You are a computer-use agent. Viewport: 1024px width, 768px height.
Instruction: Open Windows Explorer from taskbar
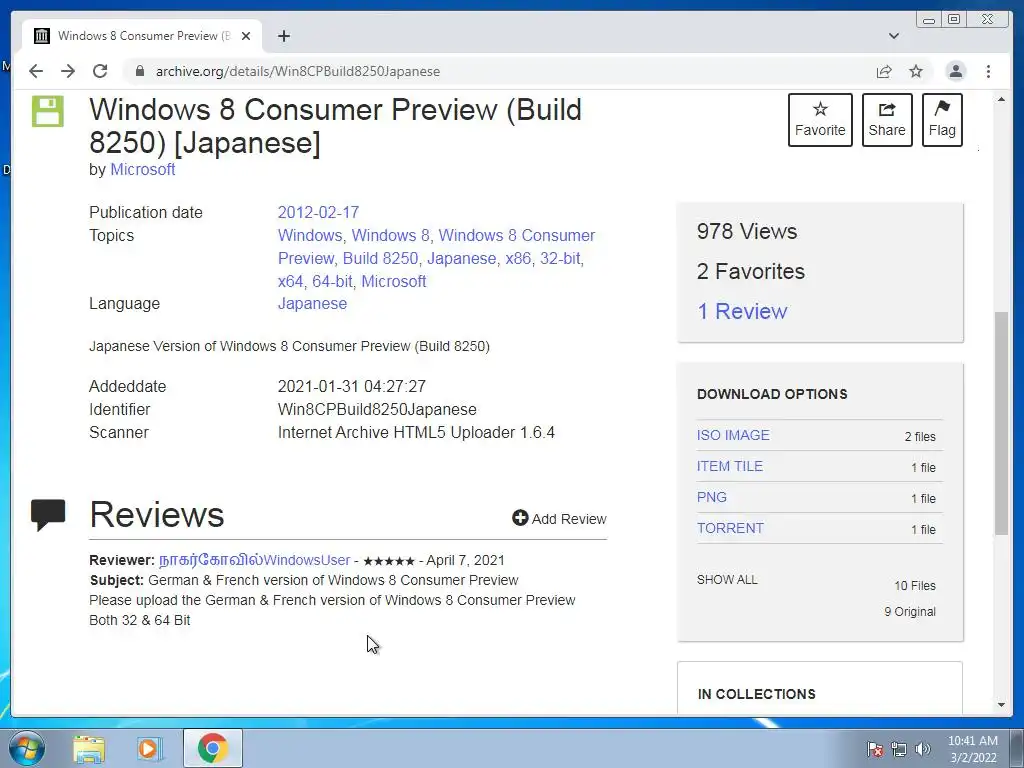(89, 748)
